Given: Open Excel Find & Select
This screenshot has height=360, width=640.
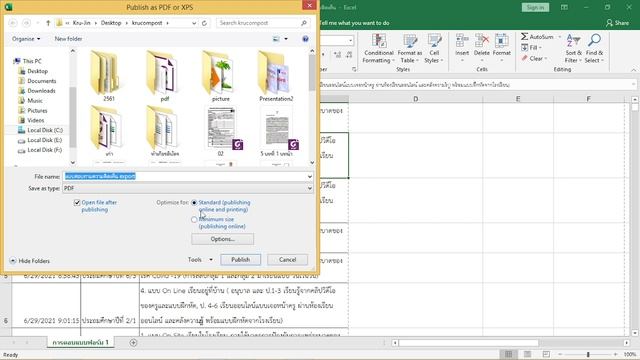Looking at the screenshot, I should coord(594,49).
